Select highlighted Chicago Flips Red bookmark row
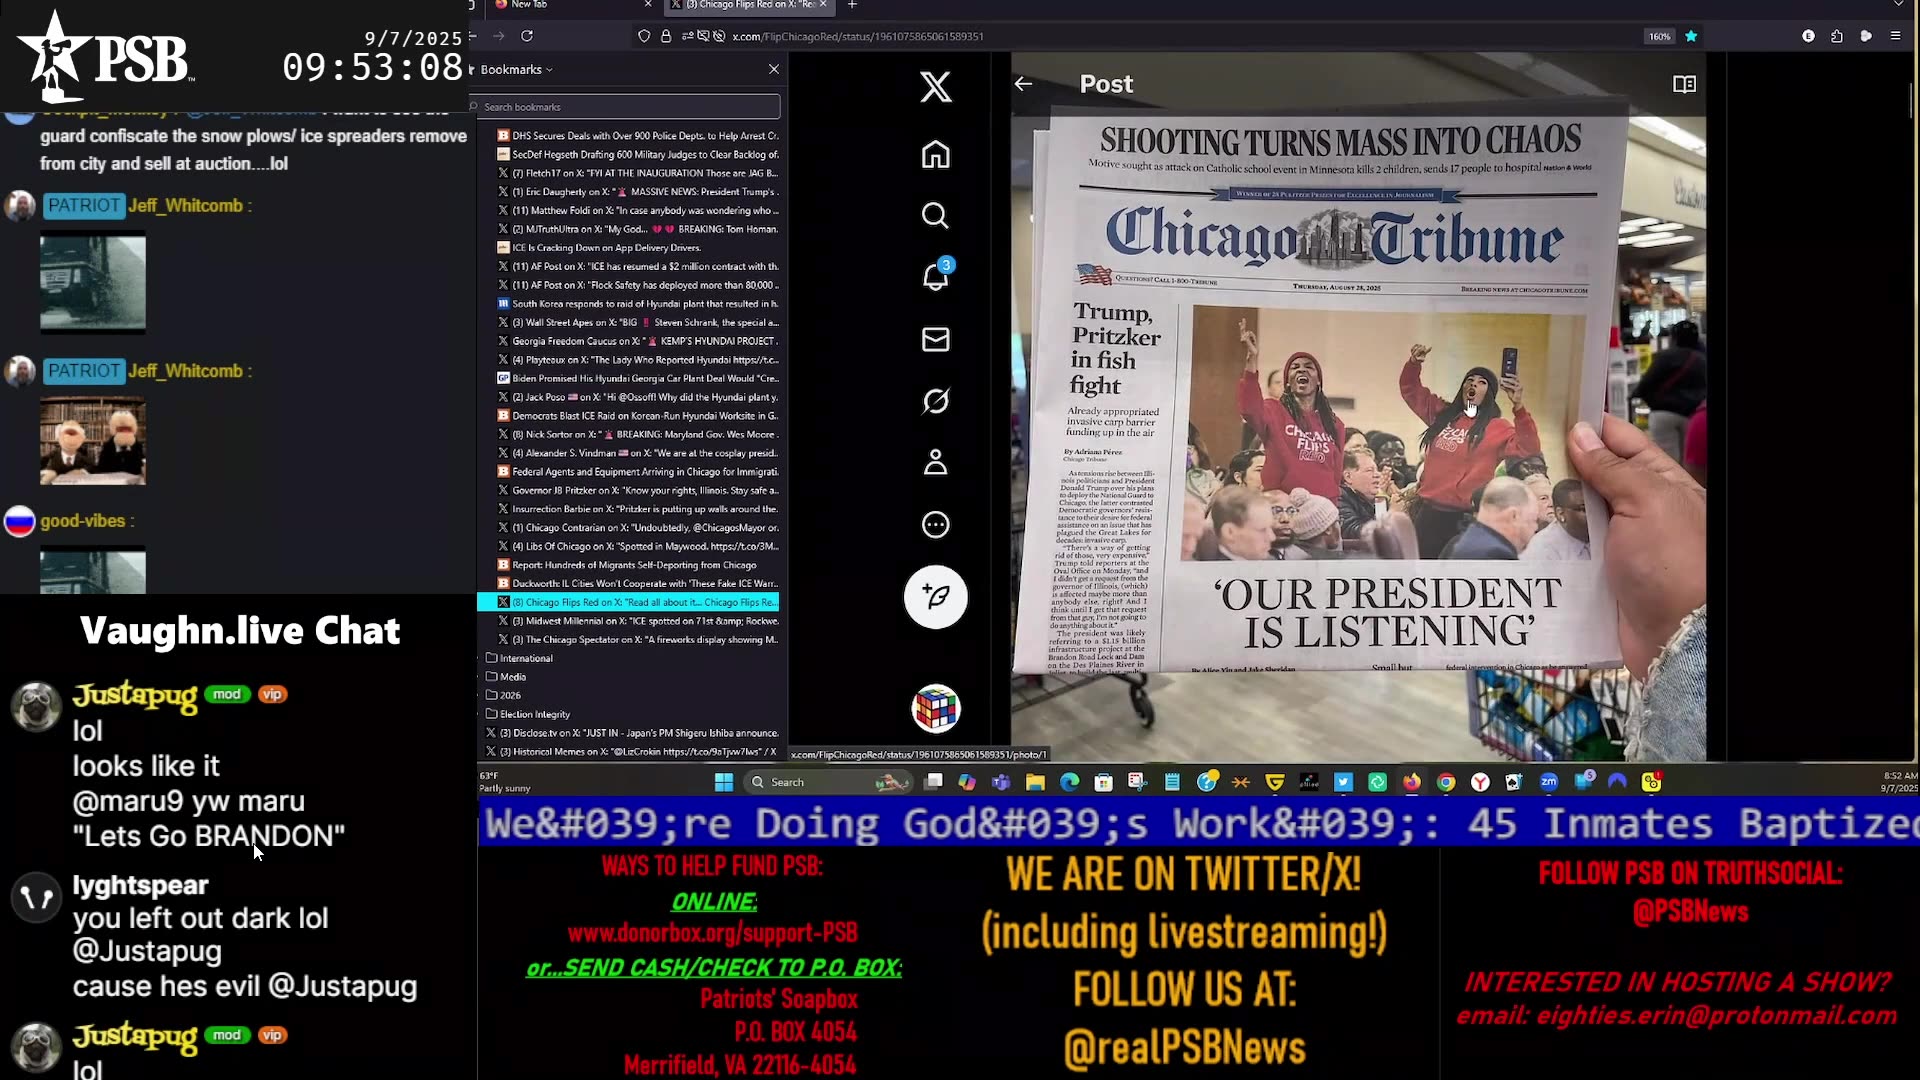The image size is (1920, 1080). coord(628,602)
